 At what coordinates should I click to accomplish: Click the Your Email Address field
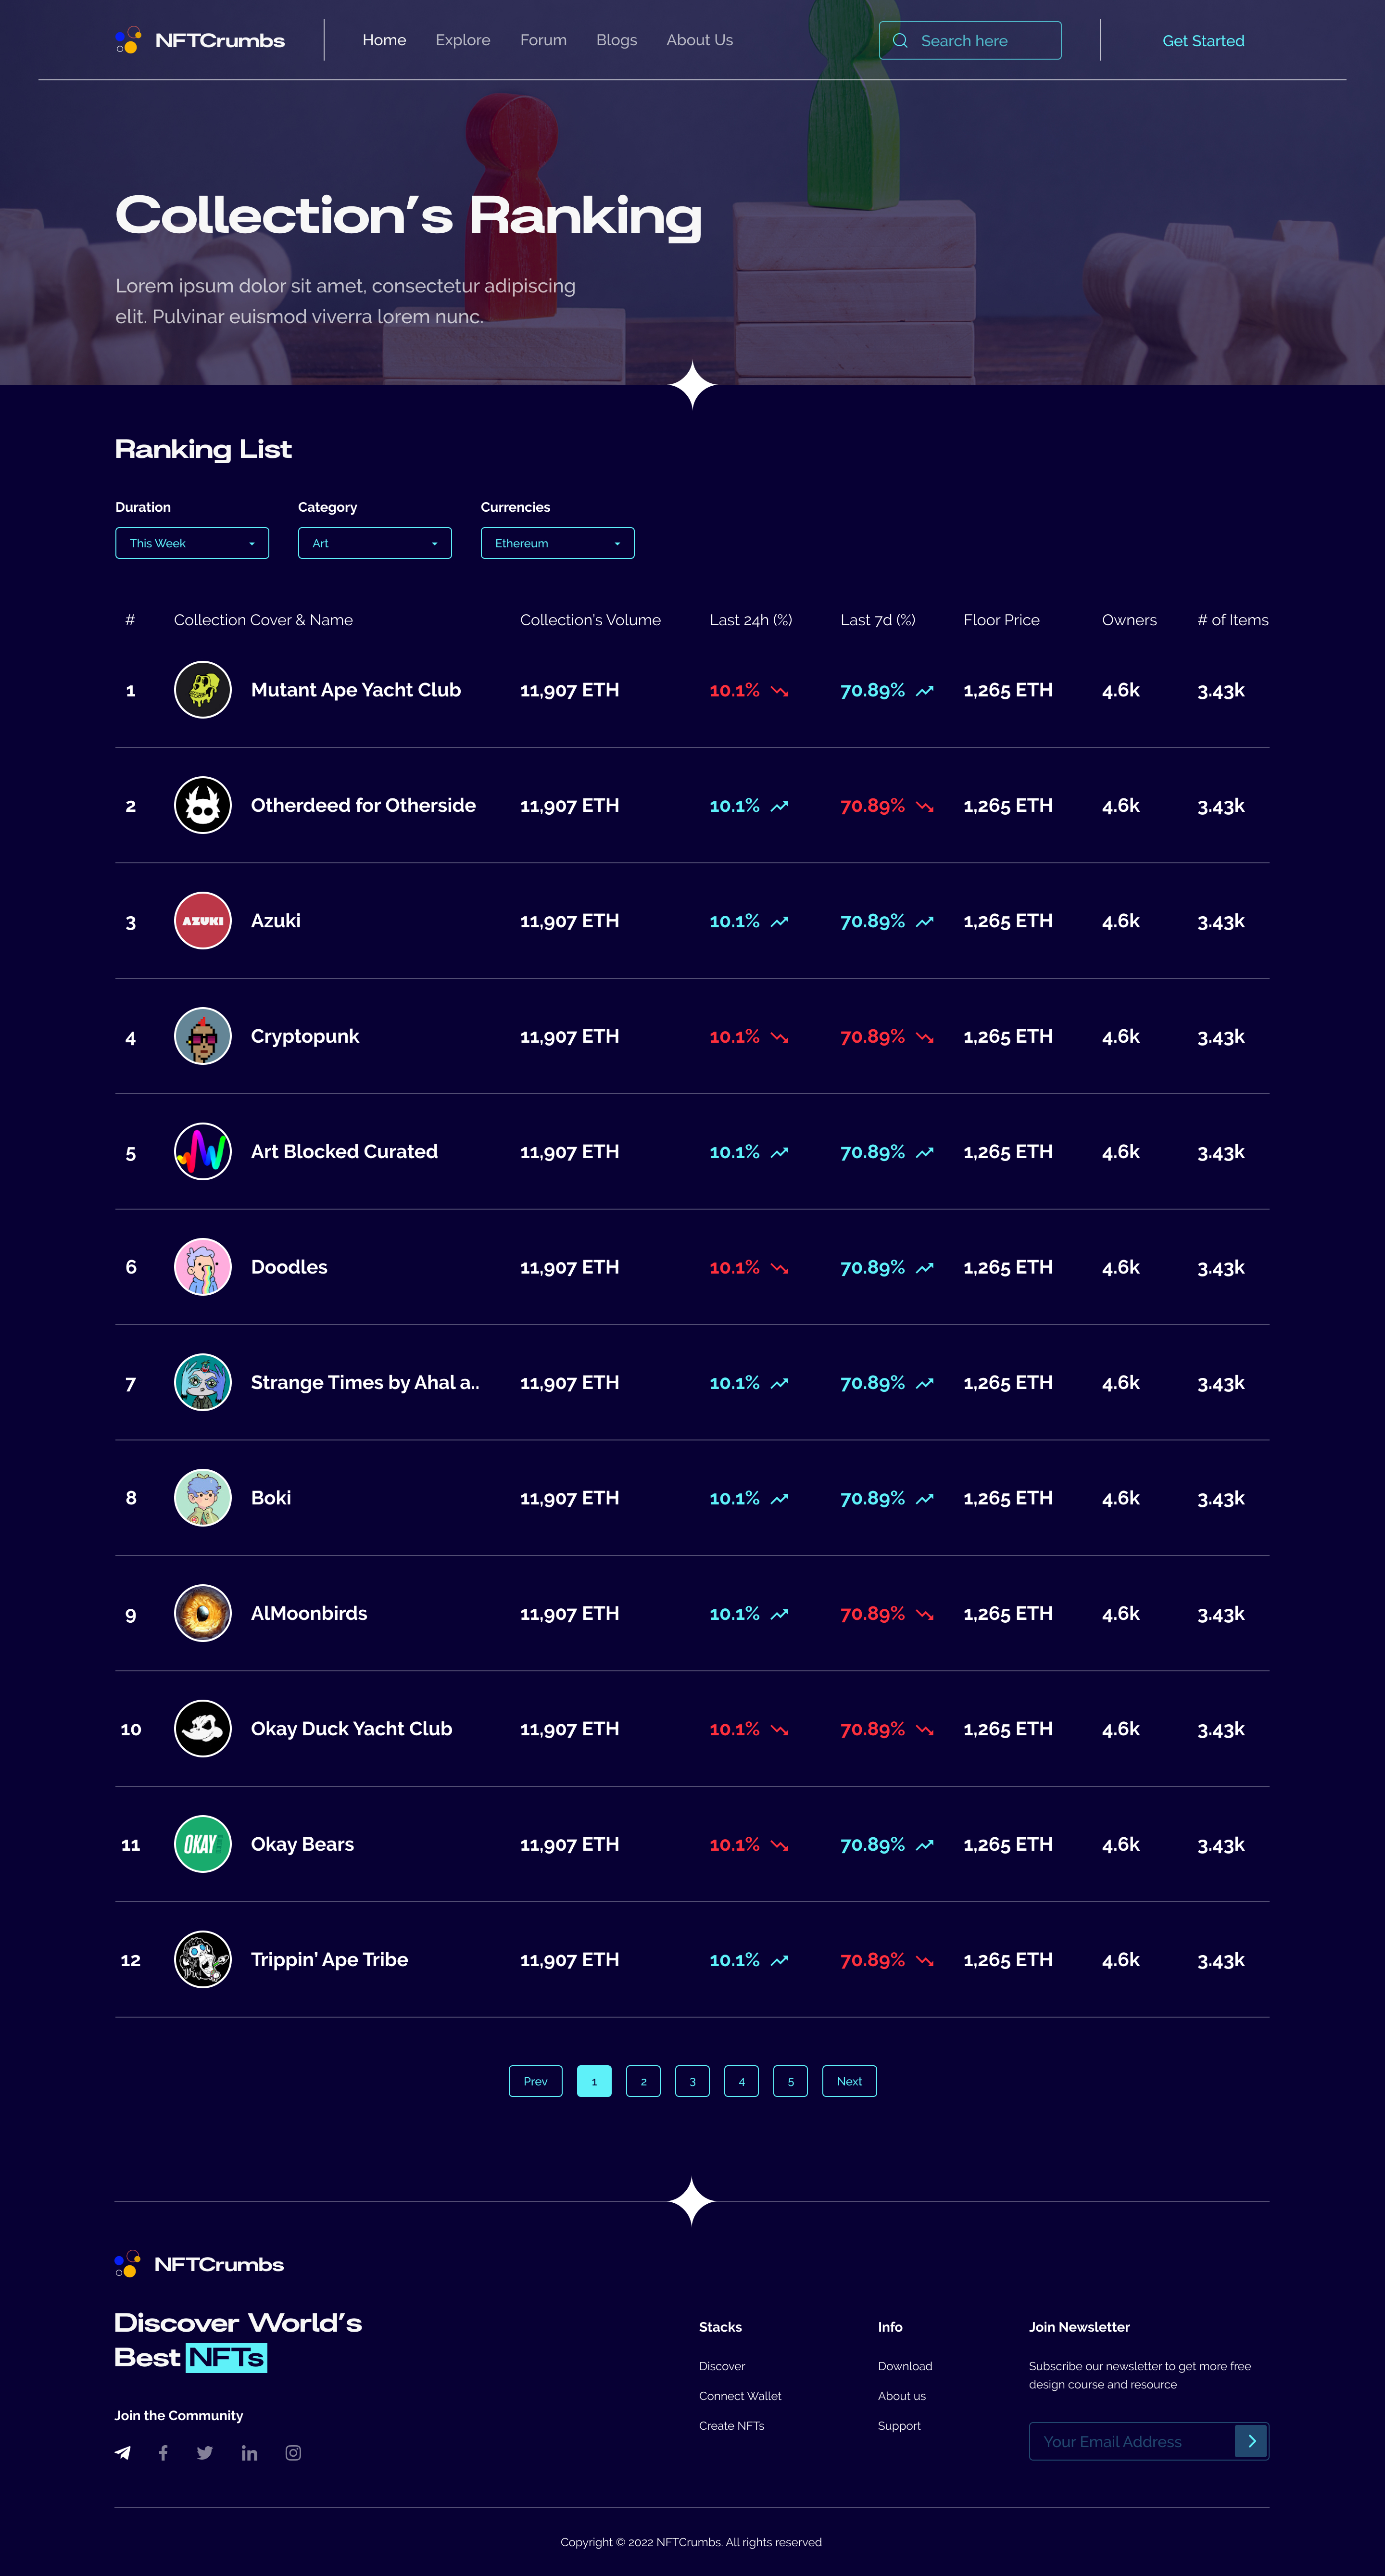[x=1130, y=2441]
